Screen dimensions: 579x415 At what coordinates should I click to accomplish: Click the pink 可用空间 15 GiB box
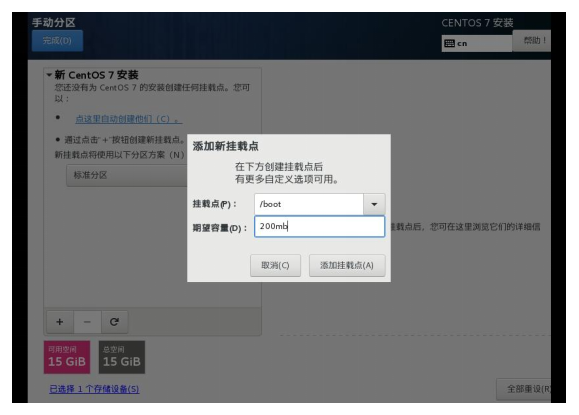point(67,357)
